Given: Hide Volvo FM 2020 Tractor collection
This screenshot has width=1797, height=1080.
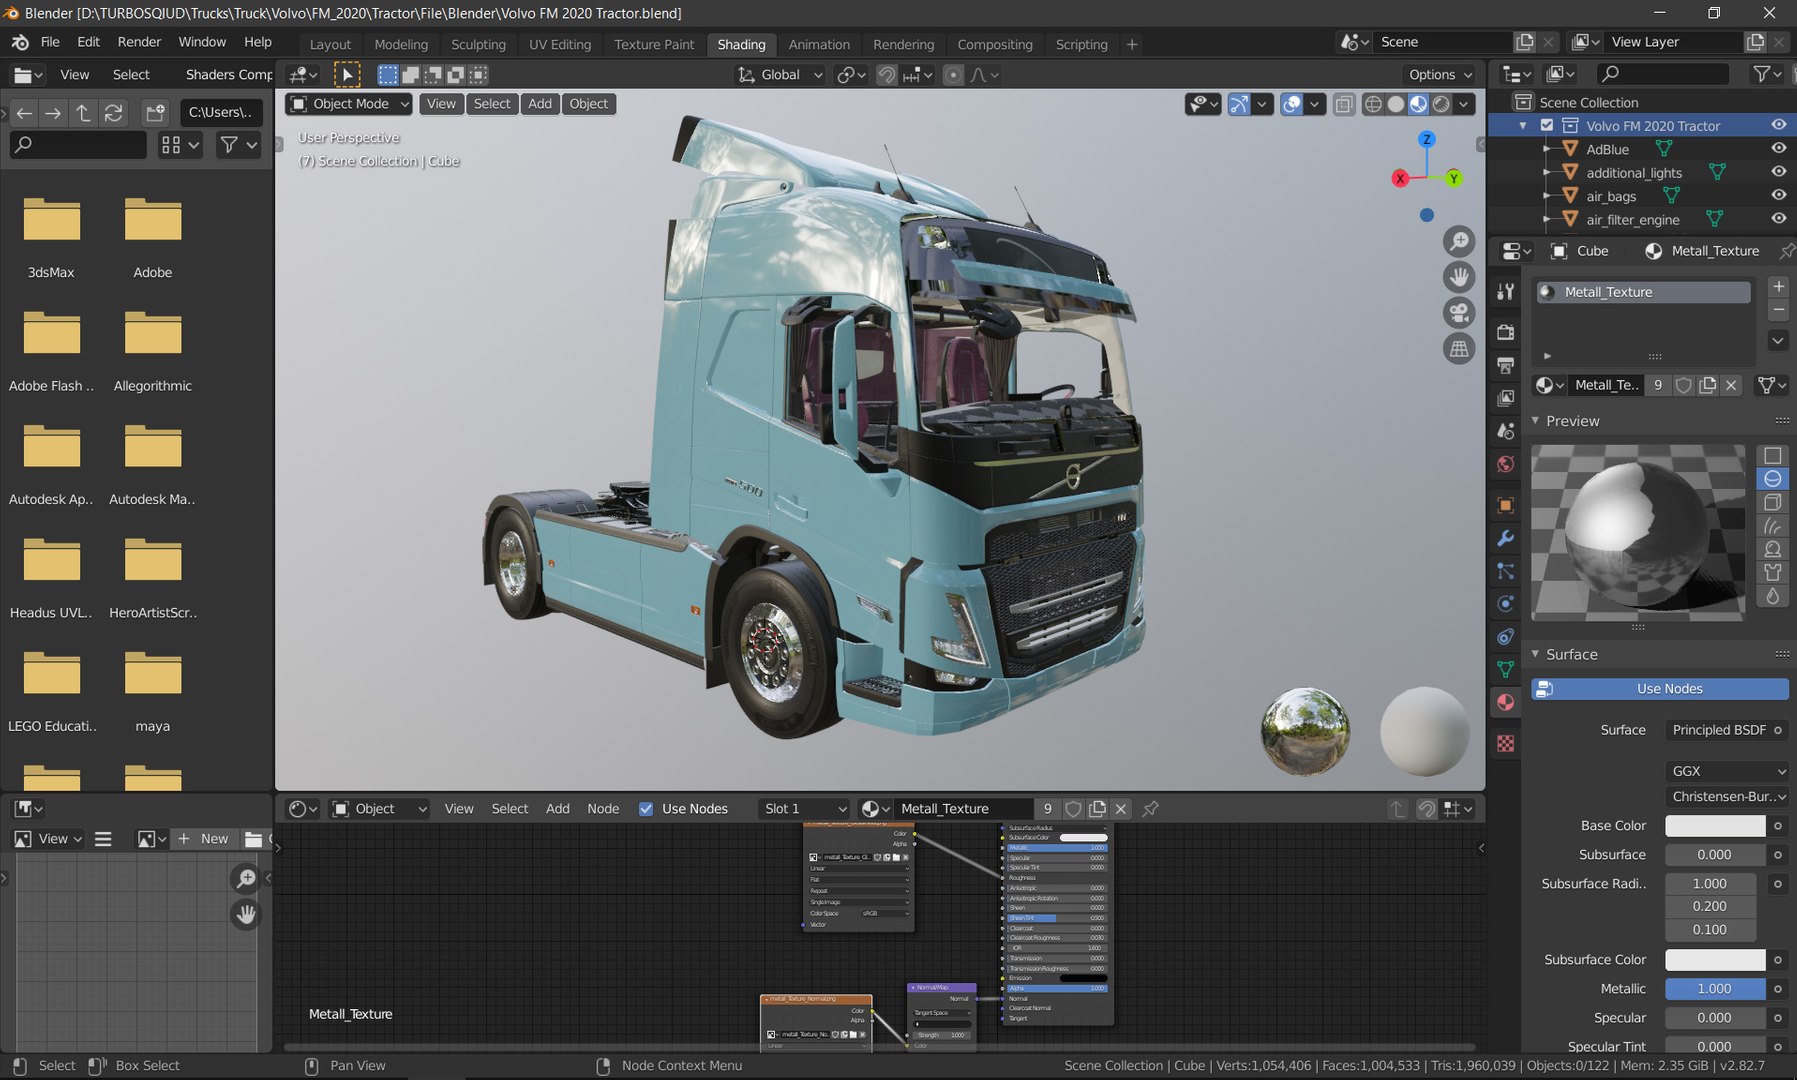Looking at the screenshot, I should tap(1779, 125).
